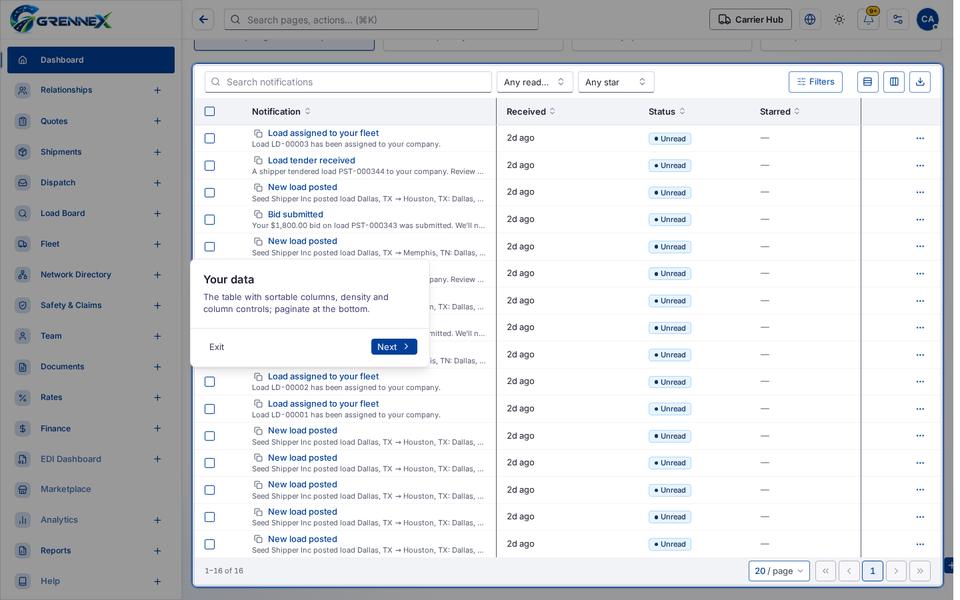Click the Network Directory icon

(x=23, y=275)
